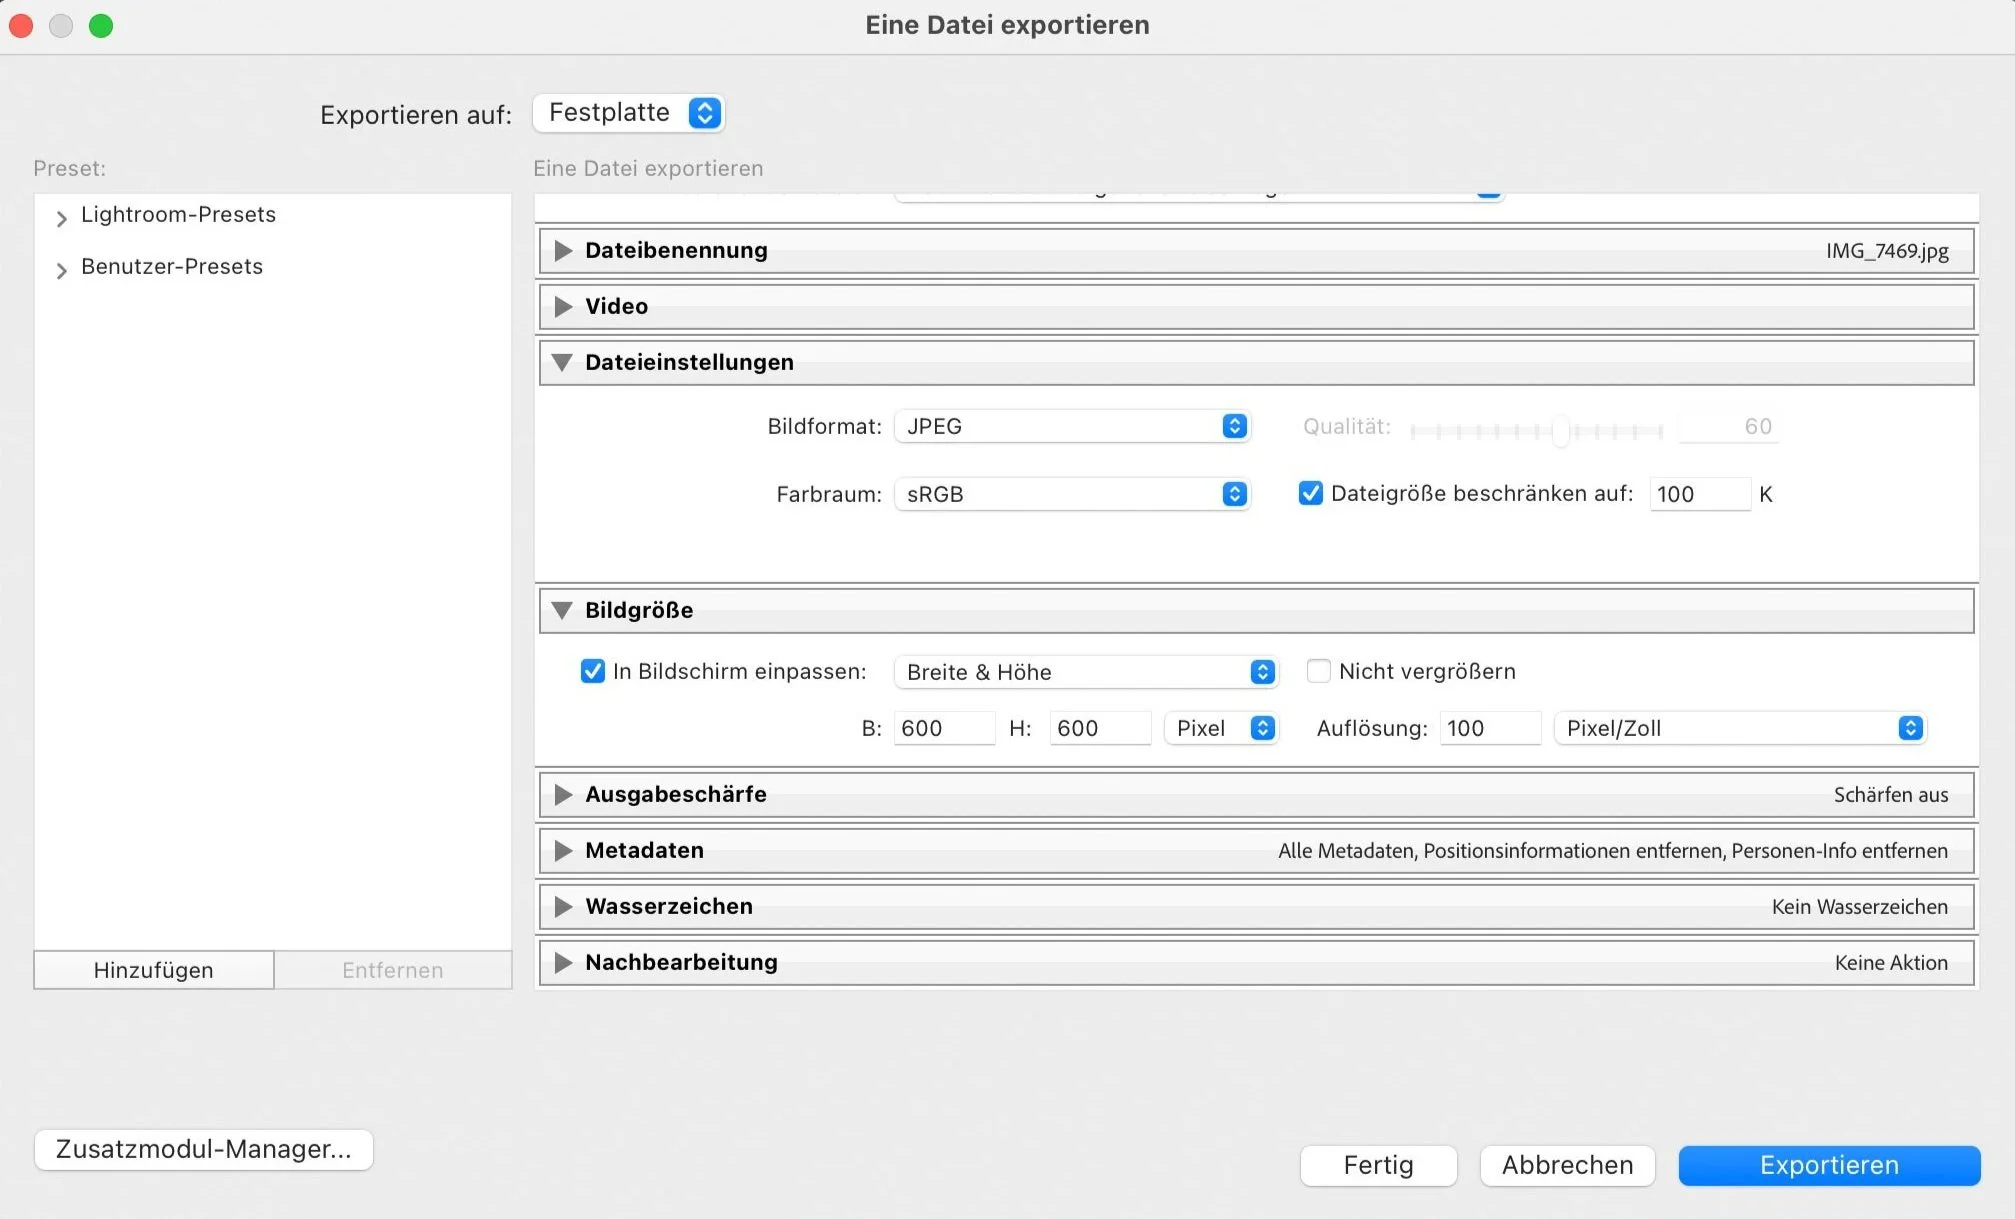Open the Farbraum sRGB dropdown
The height and width of the screenshot is (1219, 2015).
[x=1072, y=494]
